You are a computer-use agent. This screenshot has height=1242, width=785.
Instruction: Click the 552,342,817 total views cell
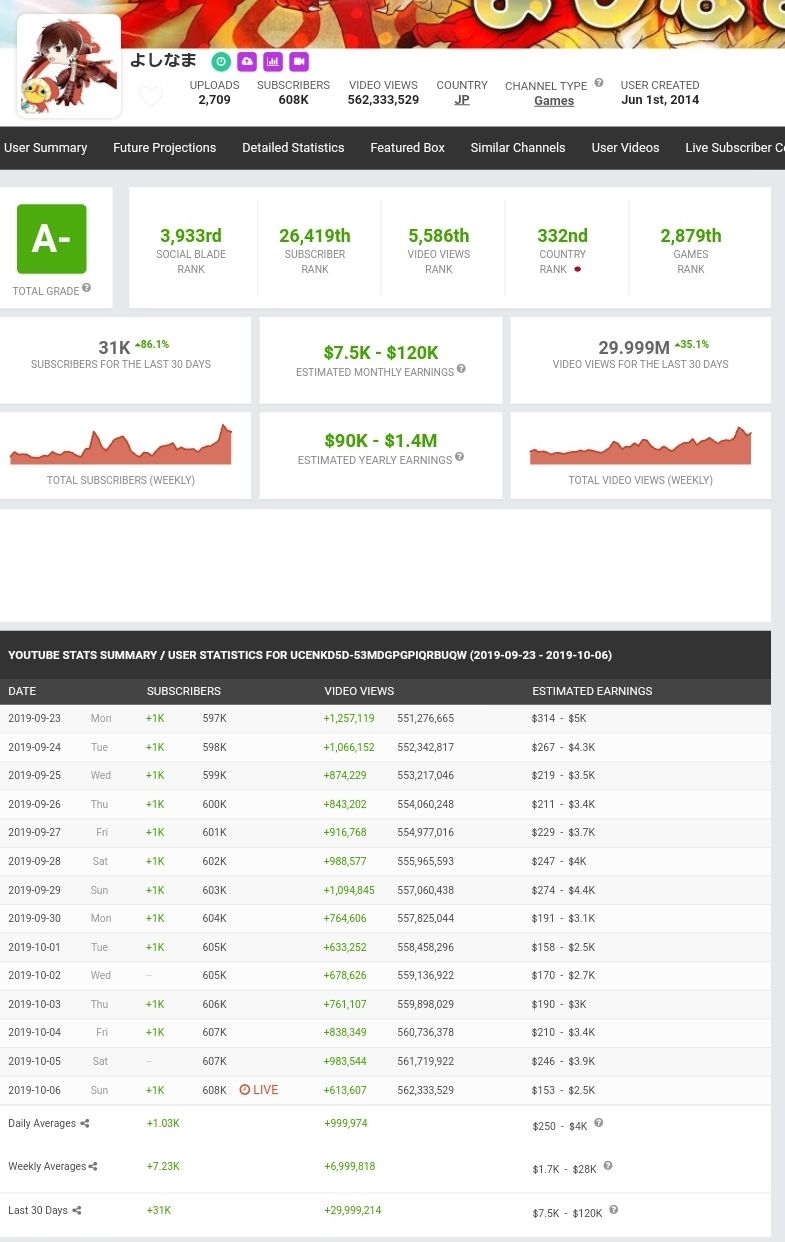[x=425, y=748]
